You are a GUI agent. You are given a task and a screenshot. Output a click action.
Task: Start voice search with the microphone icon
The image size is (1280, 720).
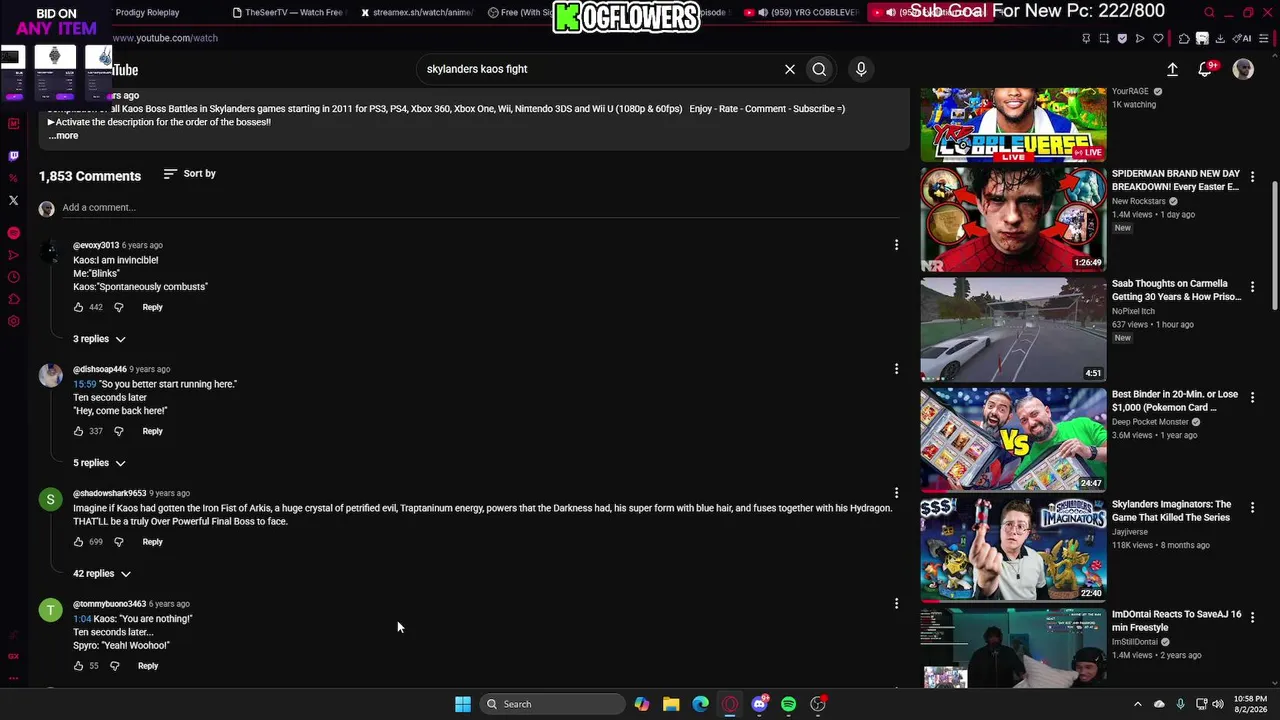coord(861,69)
